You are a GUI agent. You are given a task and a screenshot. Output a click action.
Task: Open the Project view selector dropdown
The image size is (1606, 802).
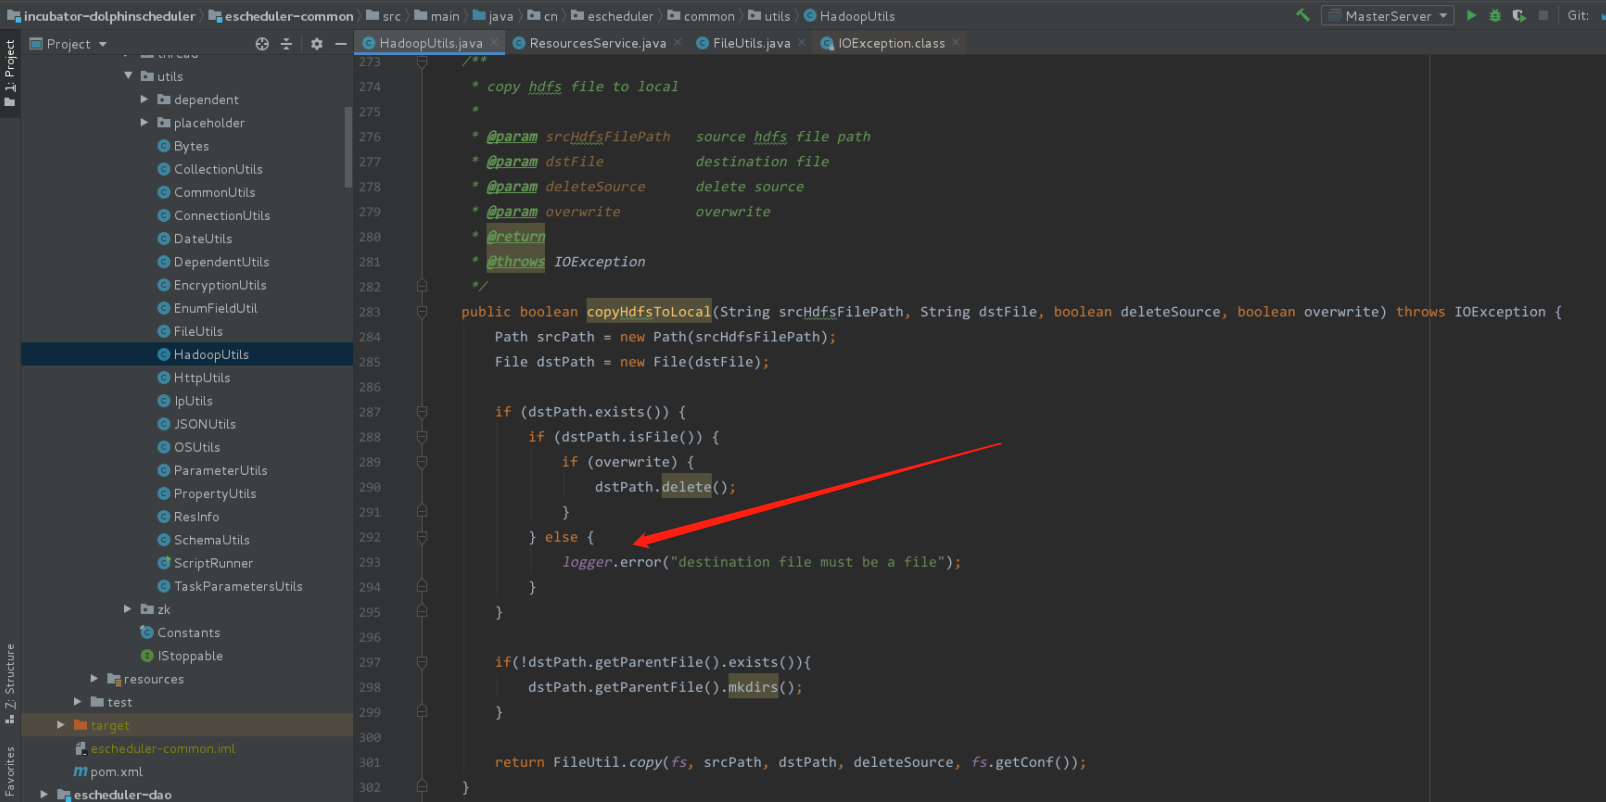pyautogui.click(x=69, y=44)
